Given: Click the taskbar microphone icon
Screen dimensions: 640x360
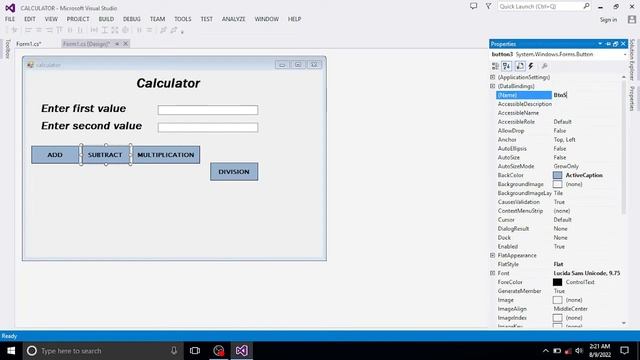Looking at the screenshot, I should click(x=174, y=351).
